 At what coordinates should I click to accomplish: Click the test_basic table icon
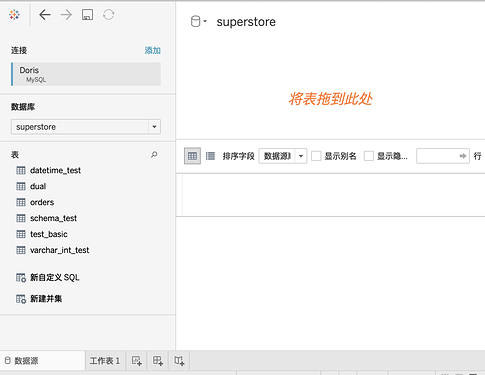click(x=21, y=234)
